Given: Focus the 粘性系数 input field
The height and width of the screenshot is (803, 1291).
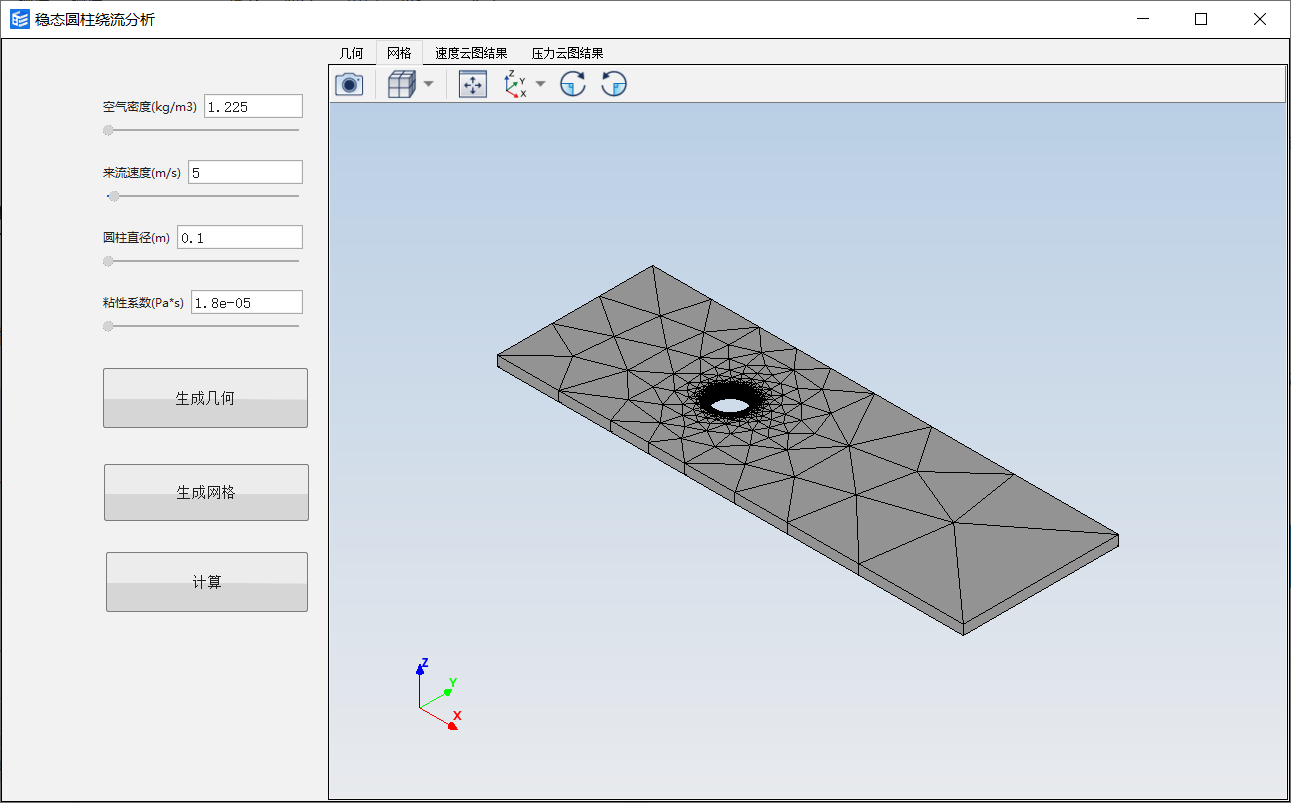Looking at the screenshot, I should 246,302.
